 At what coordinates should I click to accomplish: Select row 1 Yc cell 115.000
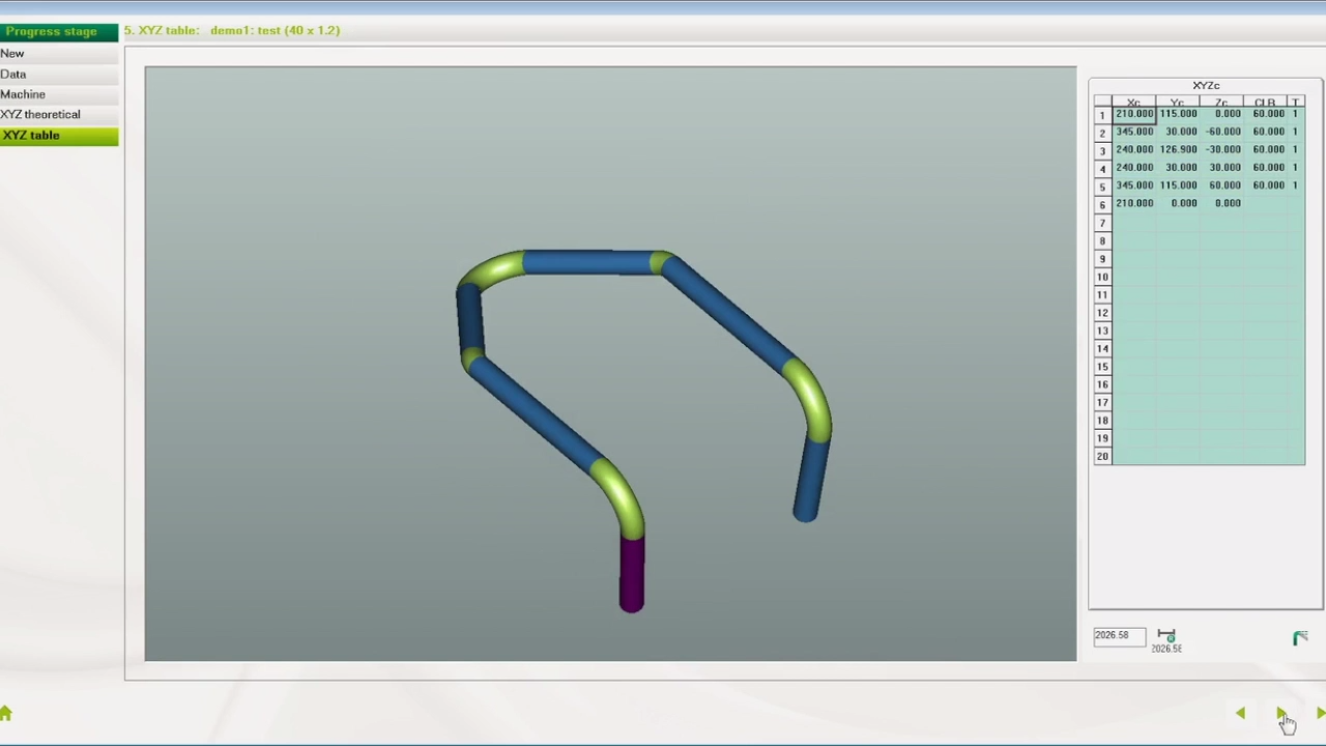pos(1178,114)
